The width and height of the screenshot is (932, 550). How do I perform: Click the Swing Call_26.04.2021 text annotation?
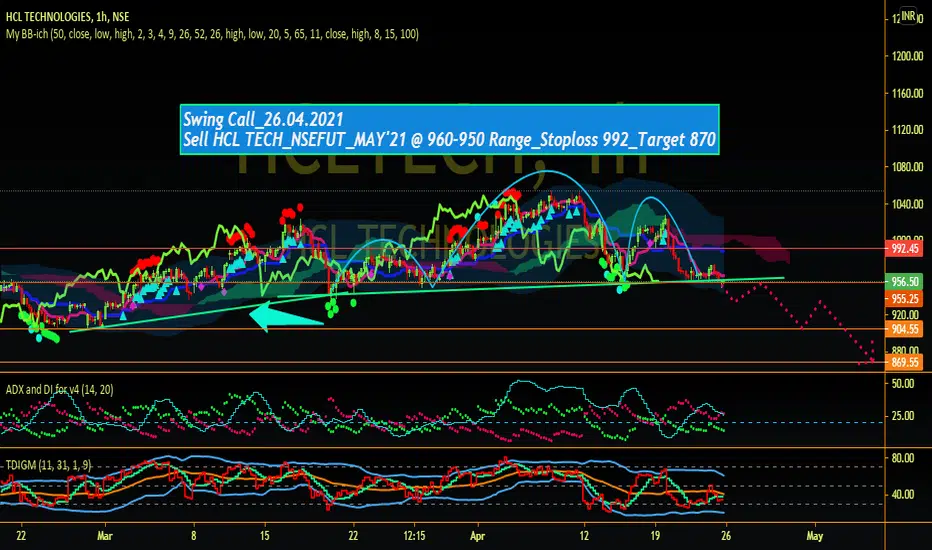point(449,129)
